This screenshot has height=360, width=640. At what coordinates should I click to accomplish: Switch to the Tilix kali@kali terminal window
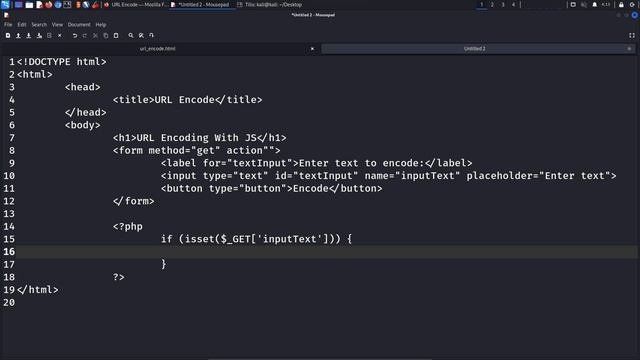pos(270,4)
